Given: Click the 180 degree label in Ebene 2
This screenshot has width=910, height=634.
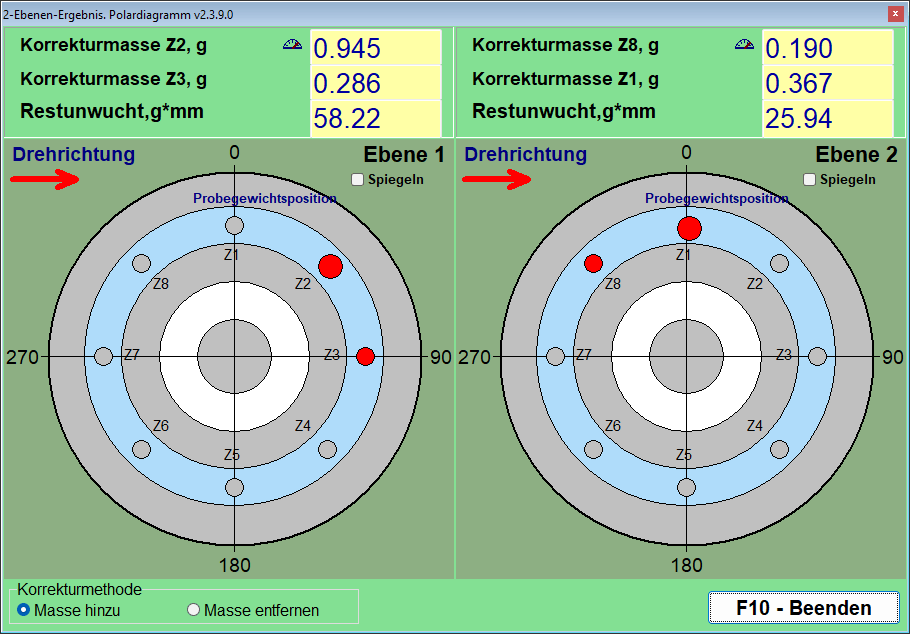Looking at the screenshot, I should pos(687,565).
